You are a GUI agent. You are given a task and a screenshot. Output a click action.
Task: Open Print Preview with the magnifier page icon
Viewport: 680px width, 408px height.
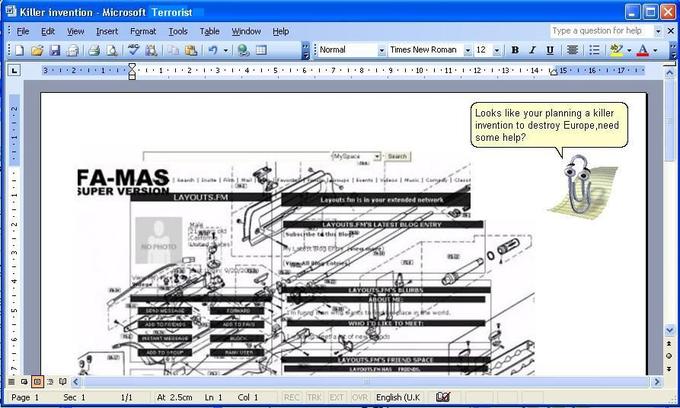tap(112, 50)
